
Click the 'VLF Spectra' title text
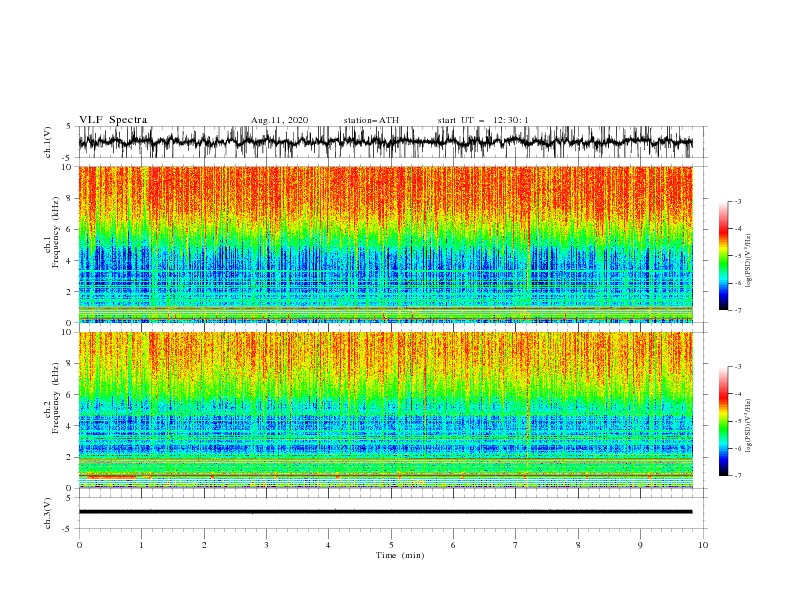[113, 120]
